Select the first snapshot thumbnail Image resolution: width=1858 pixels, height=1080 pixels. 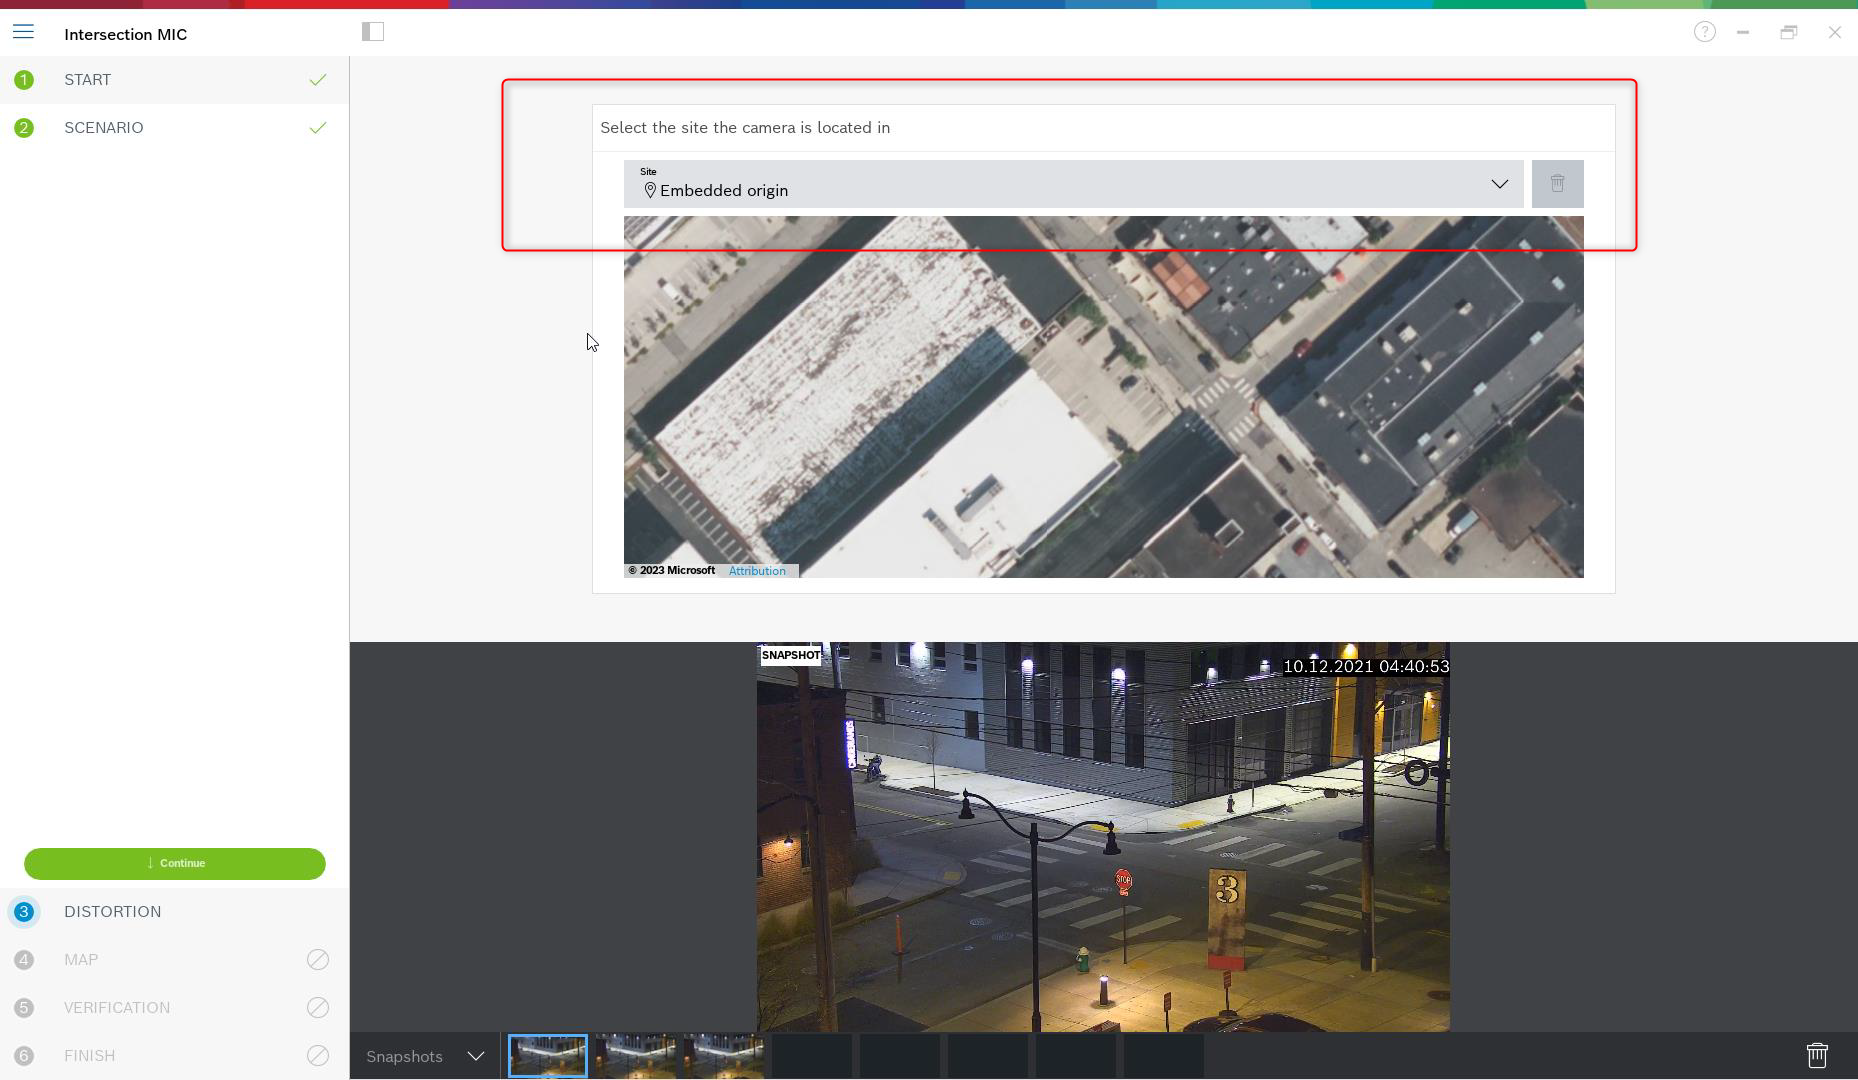[548, 1056]
